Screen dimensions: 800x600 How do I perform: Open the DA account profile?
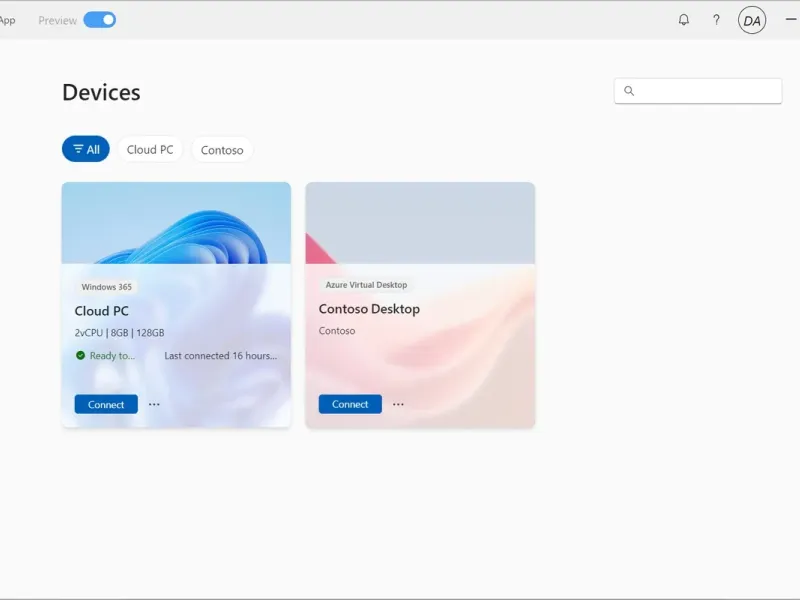point(752,20)
